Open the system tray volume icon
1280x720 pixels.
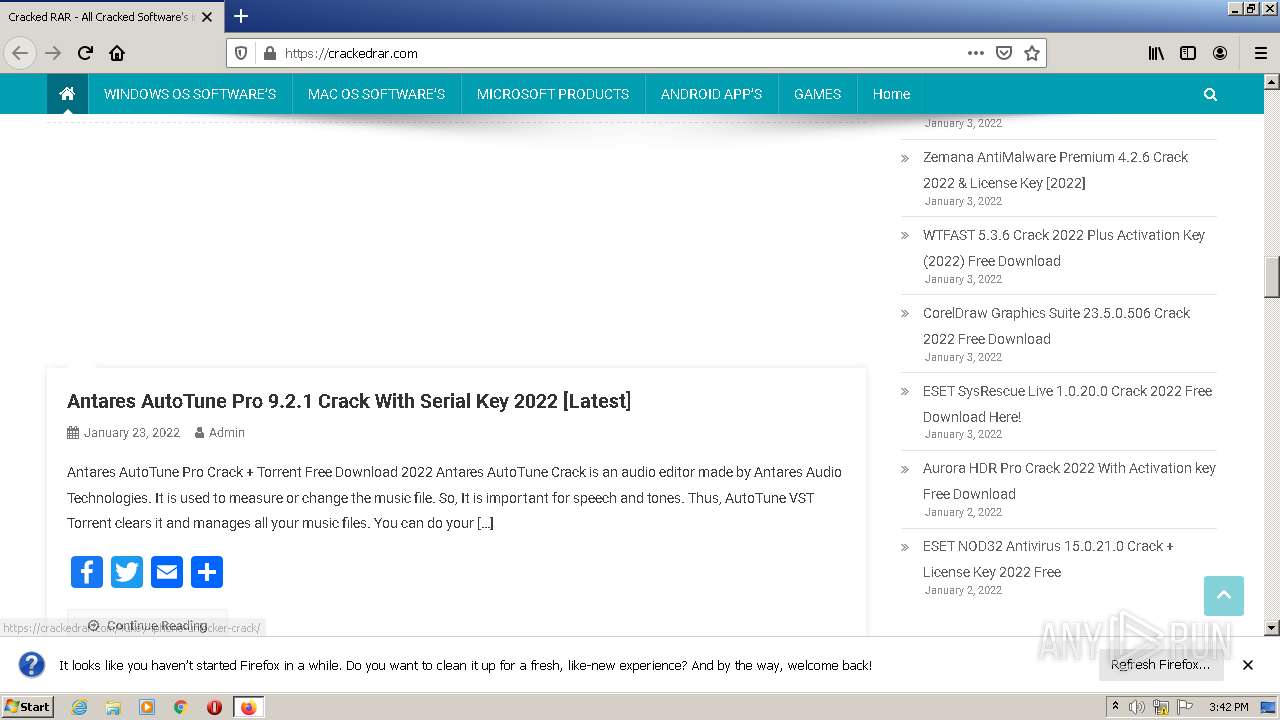tap(1137, 707)
